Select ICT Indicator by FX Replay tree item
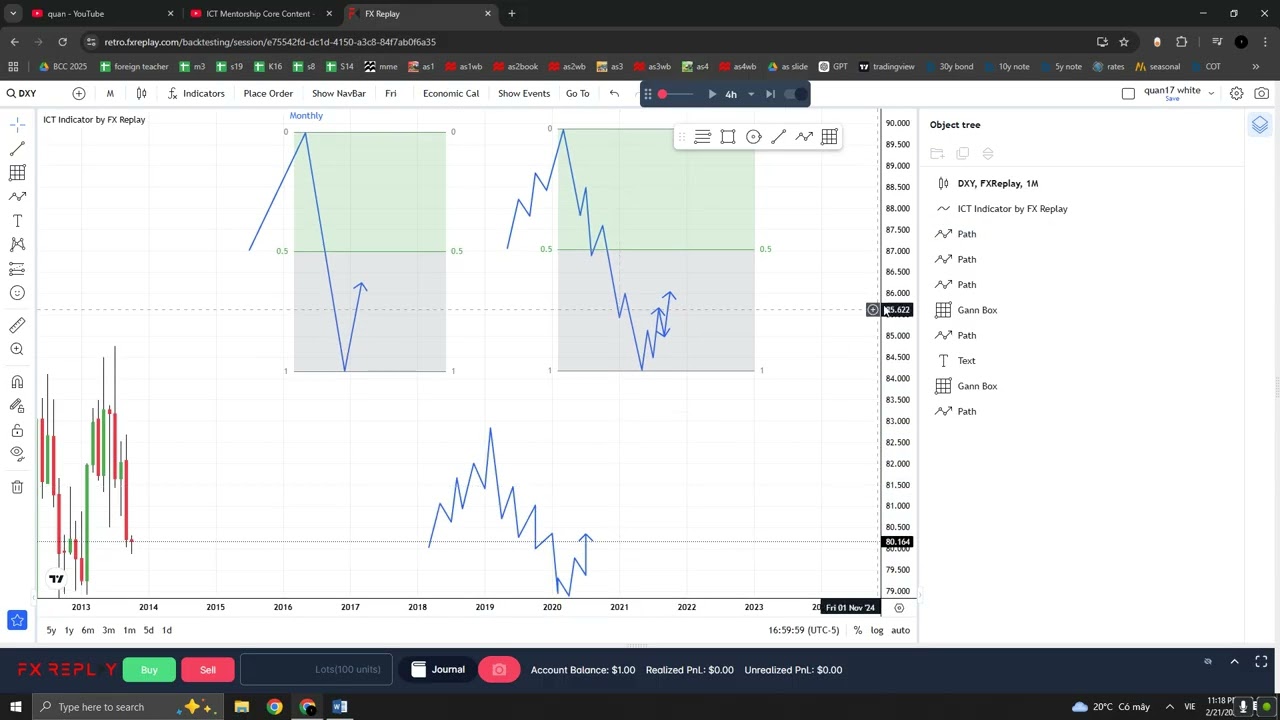This screenshot has height=720, width=1280. [1012, 209]
